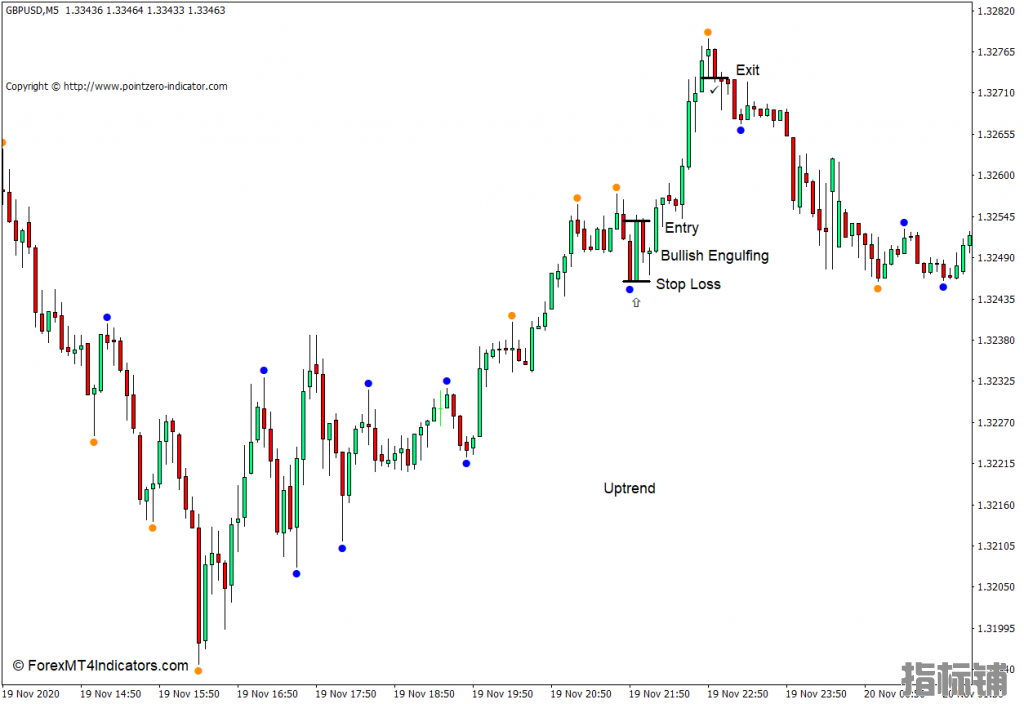
Task: Click the blue dot just below the Exit candles
Action: [741, 131]
